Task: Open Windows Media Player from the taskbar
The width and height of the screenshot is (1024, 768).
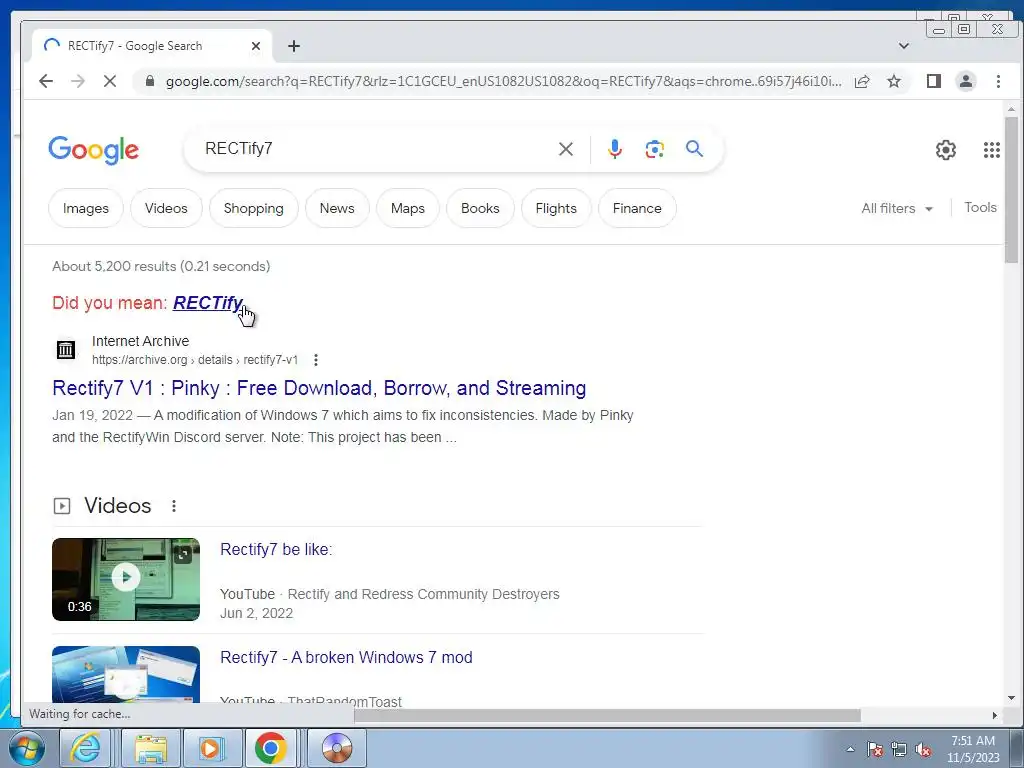Action: pos(212,748)
